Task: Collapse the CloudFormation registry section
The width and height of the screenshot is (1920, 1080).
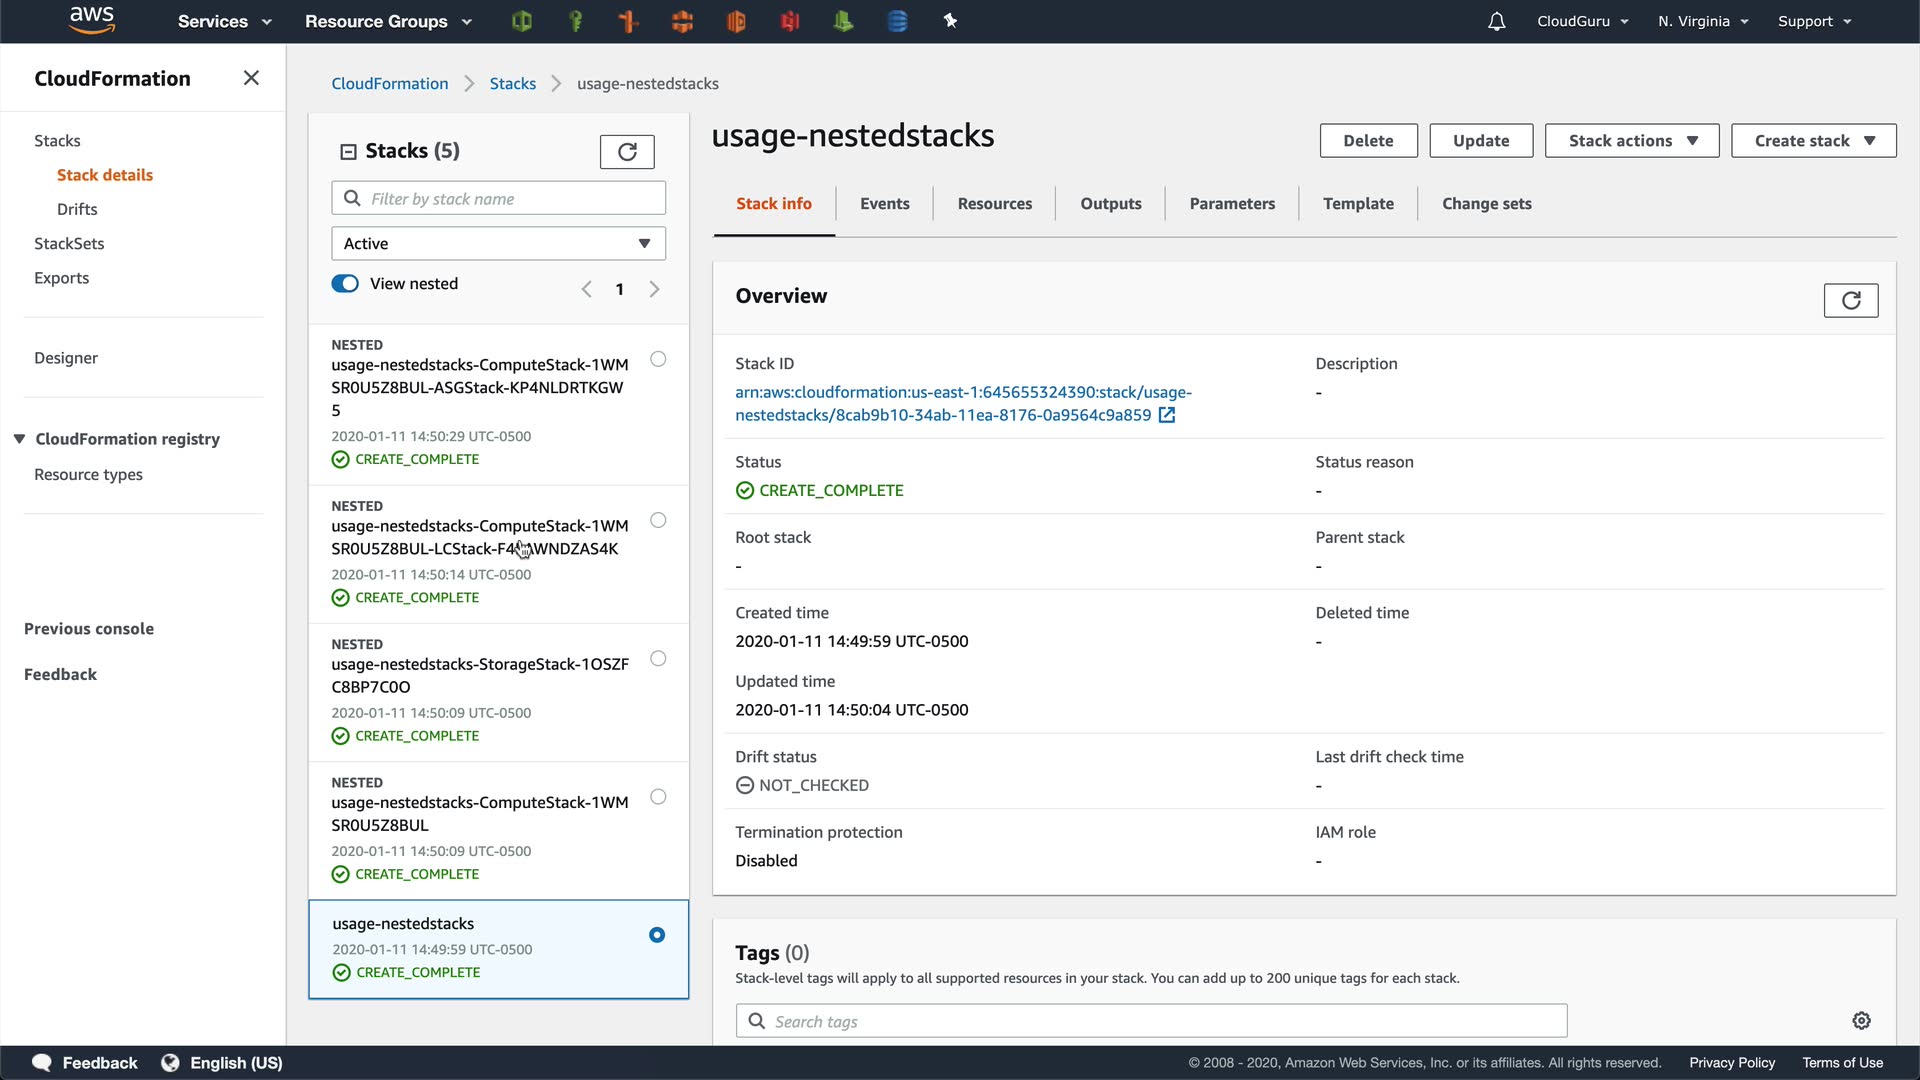Action: (x=19, y=439)
